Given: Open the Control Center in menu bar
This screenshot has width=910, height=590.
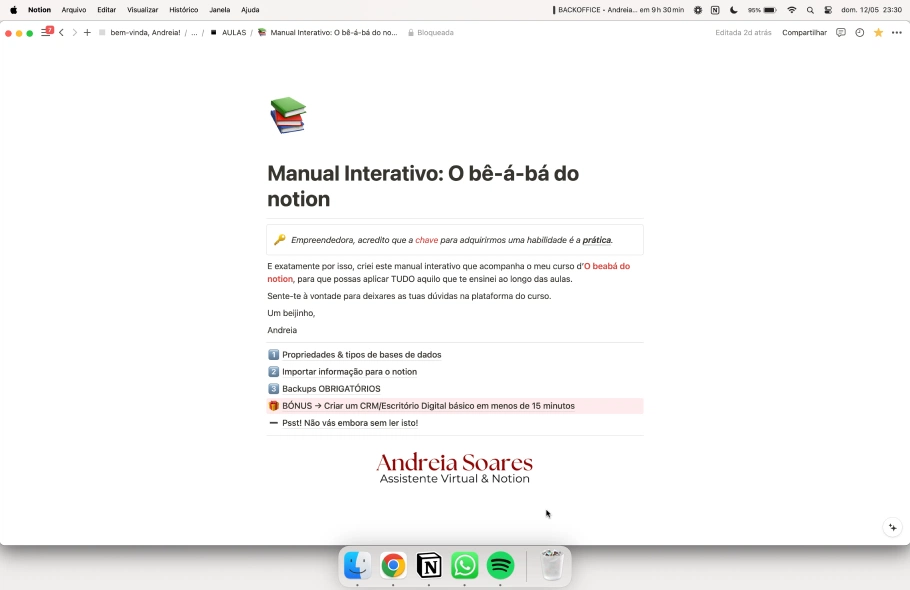Looking at the screenshot, I should click(x=828, y=10).
